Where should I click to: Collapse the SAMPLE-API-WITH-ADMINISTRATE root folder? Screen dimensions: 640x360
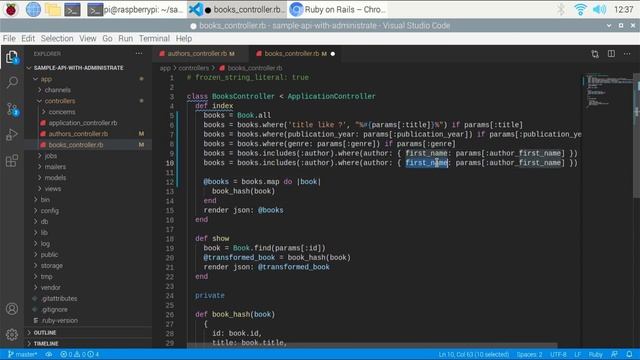78,68
